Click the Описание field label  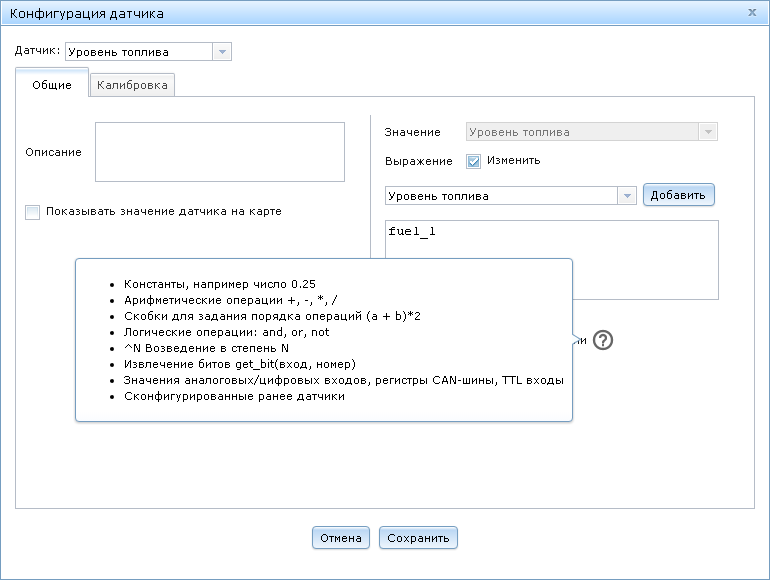(54, 152)
